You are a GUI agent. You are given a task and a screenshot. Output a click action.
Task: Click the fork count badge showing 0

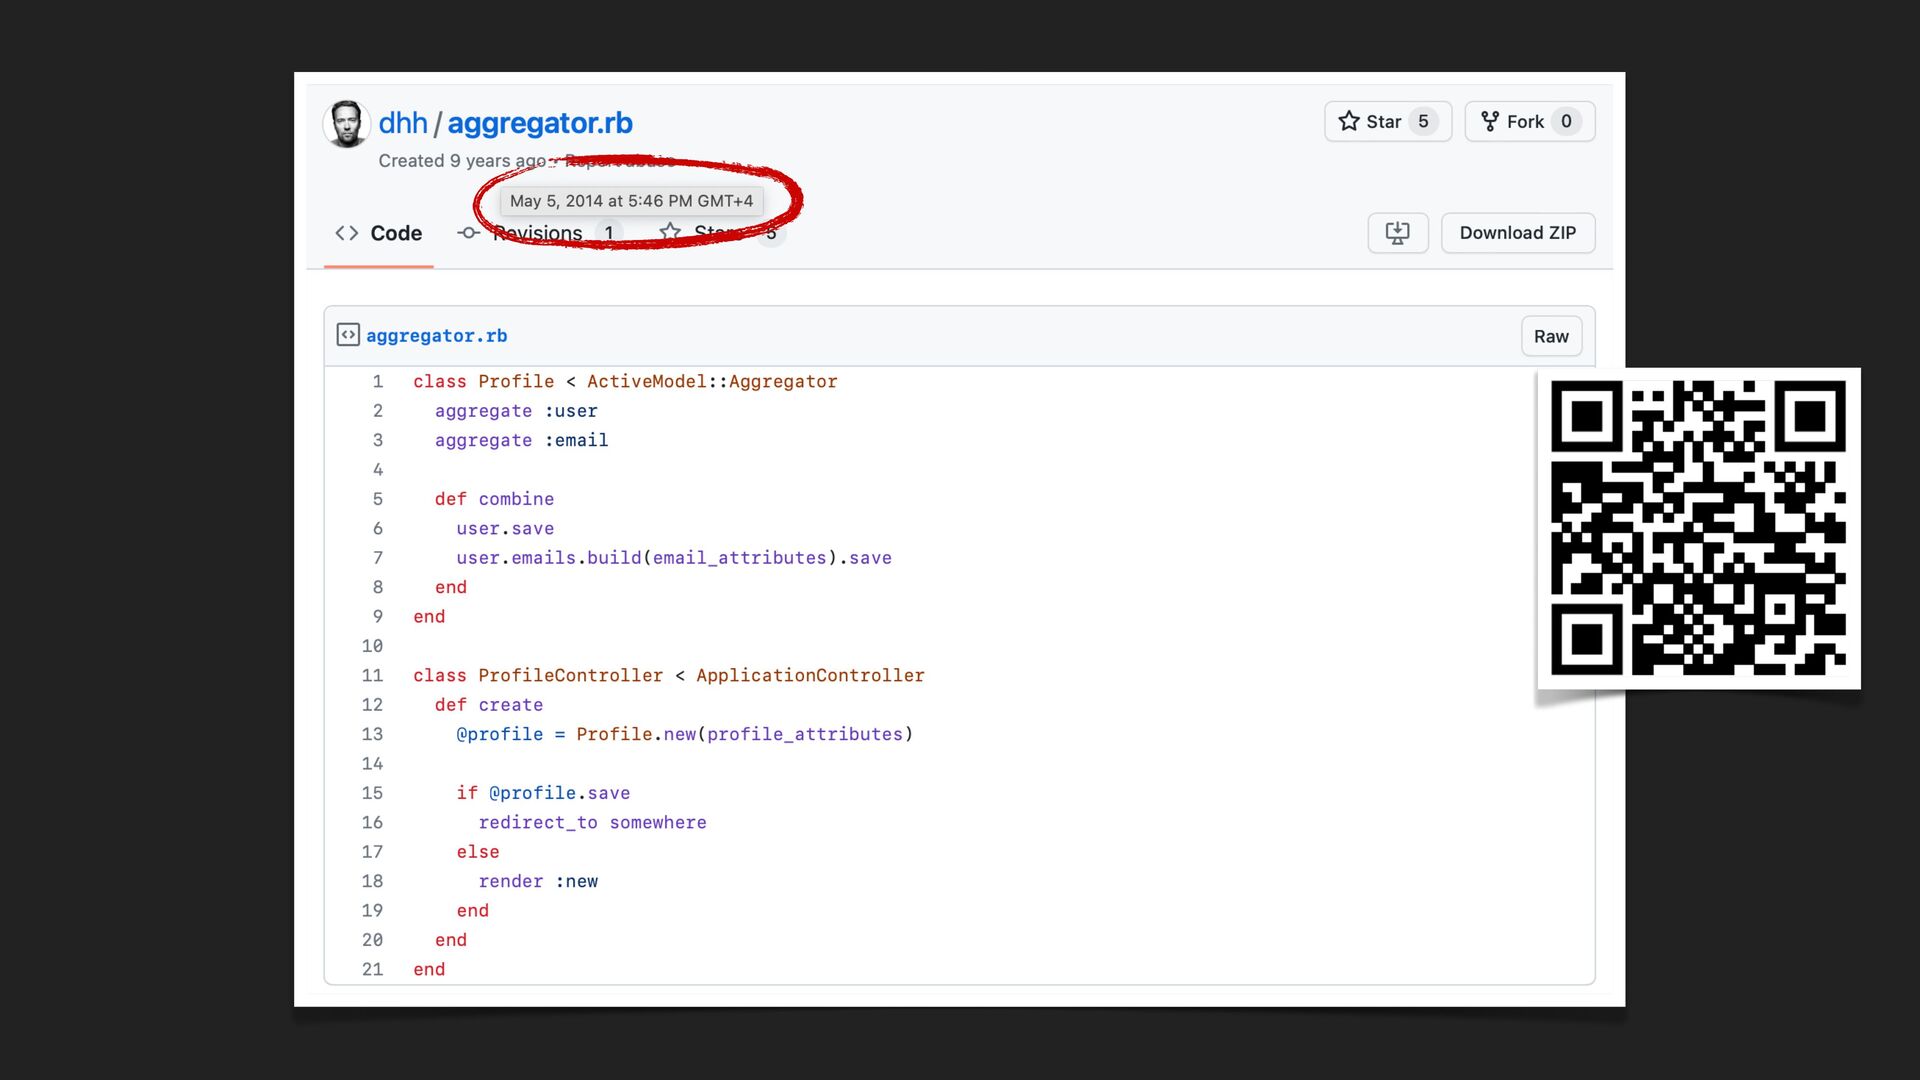[x=1566, y=121]
